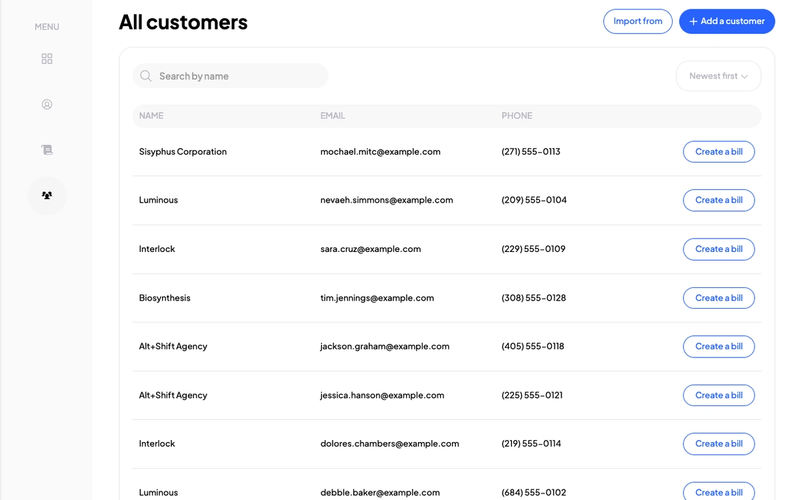Create a bill for Biosynthesis
Screen dimensions: 800x500
point(718,298)
